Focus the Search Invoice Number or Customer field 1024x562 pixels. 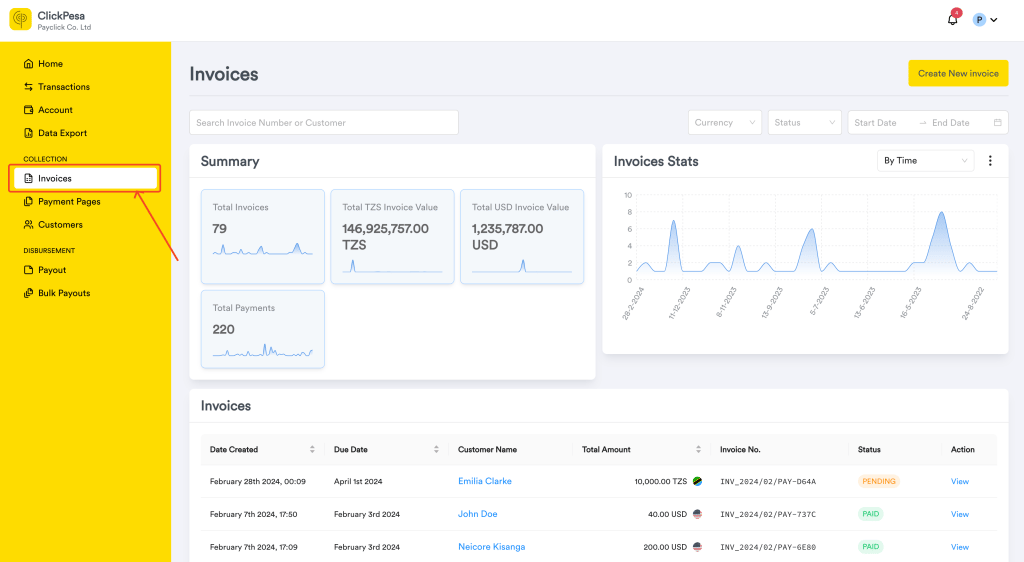(324, 123)
